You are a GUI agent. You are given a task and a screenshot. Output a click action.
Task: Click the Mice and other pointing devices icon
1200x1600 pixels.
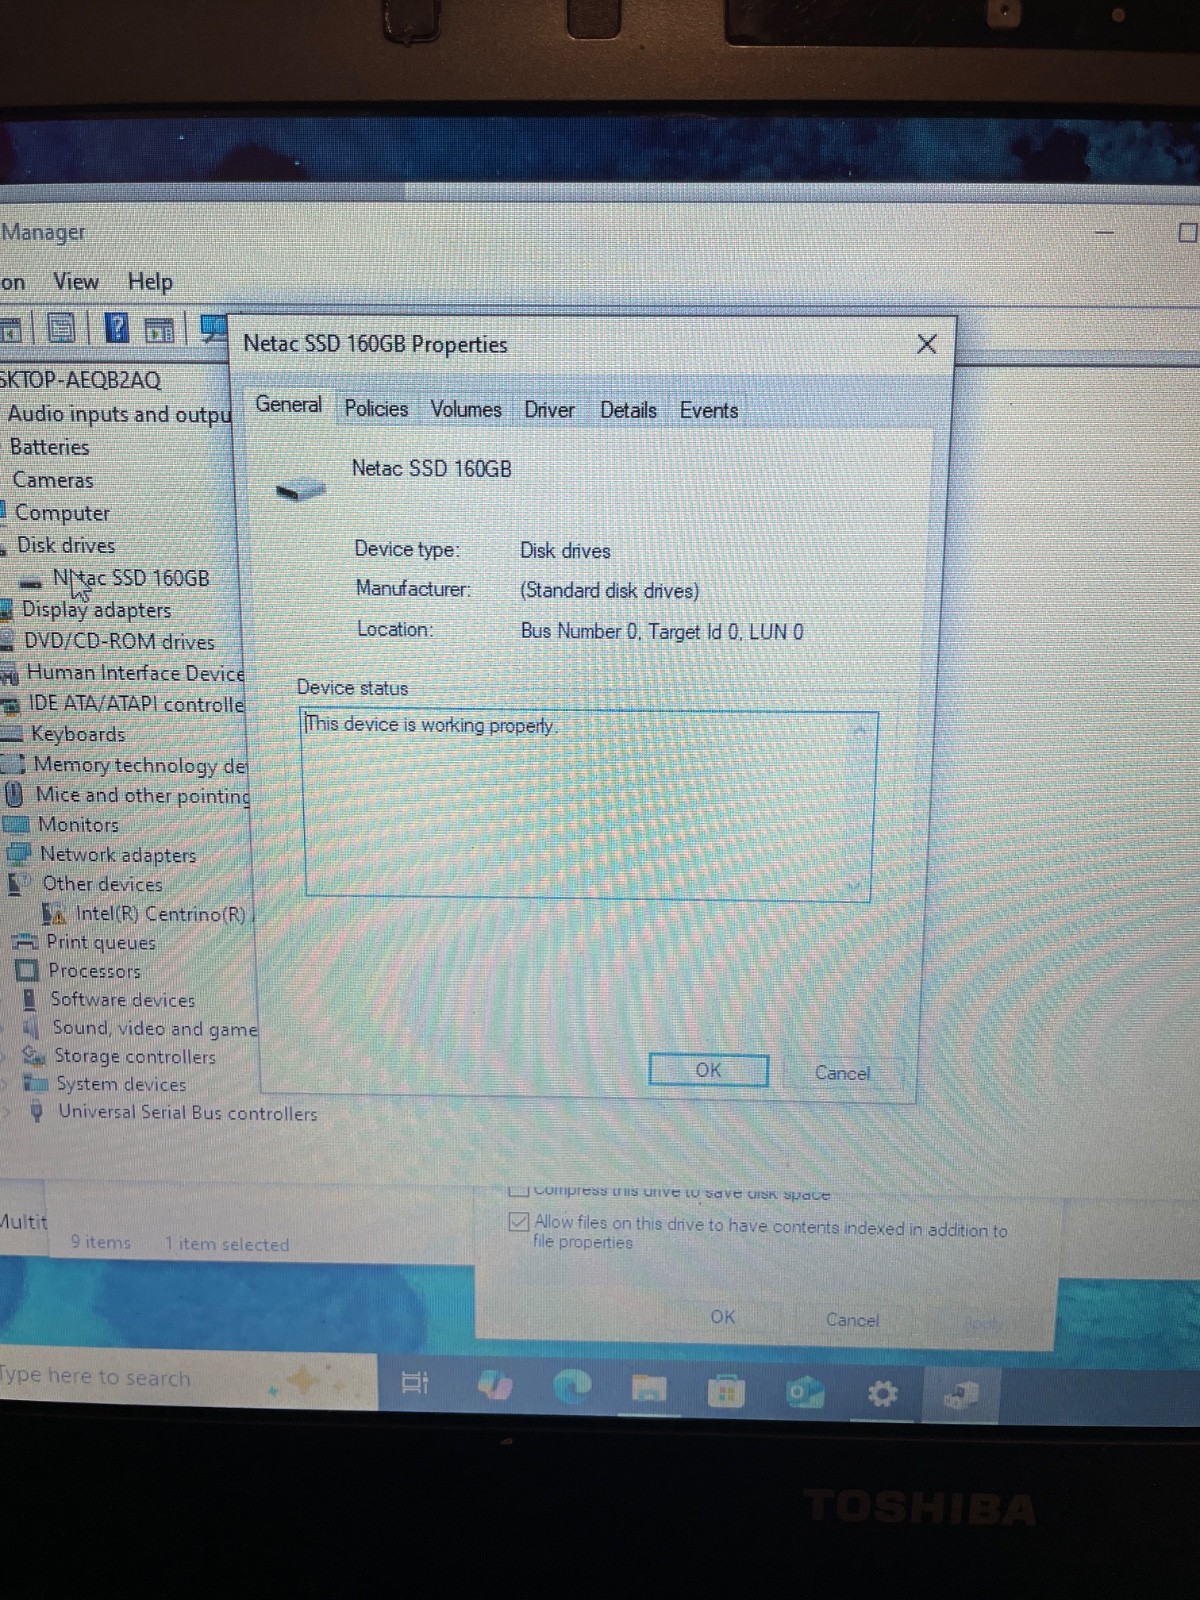coord(14,795)
